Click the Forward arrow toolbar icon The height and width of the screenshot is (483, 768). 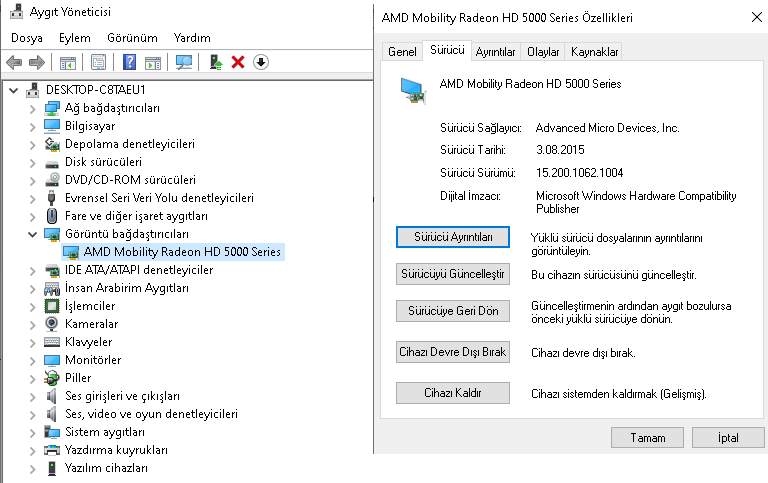37,62
